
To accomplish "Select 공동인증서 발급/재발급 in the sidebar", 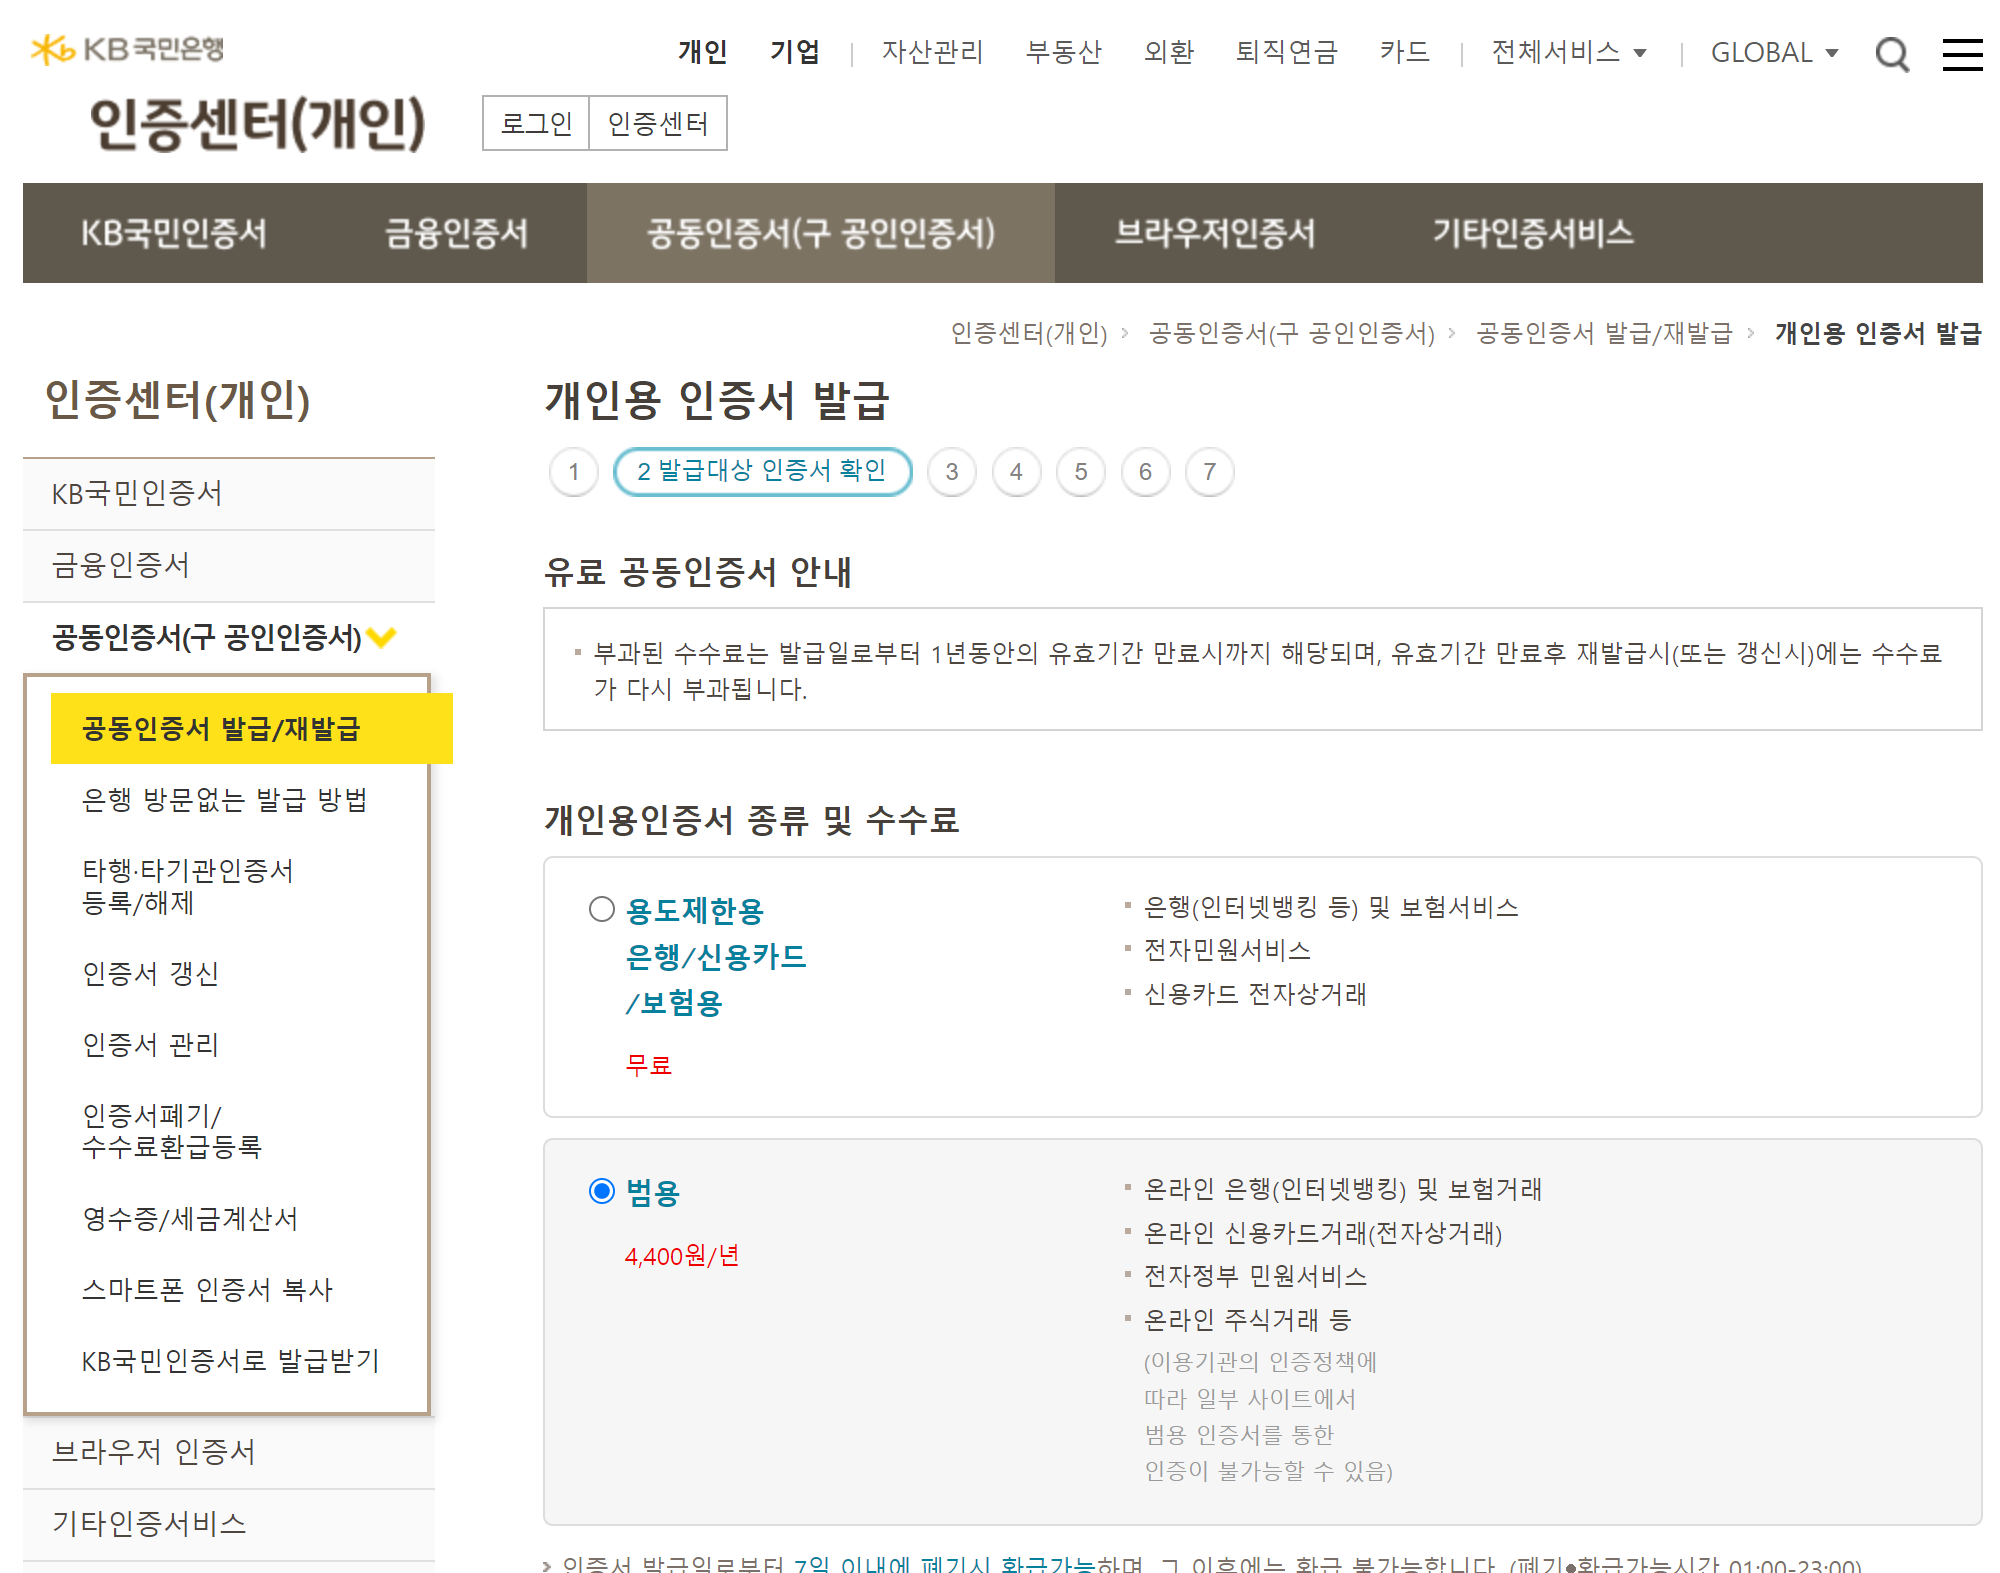I will [x=252, y=728].
